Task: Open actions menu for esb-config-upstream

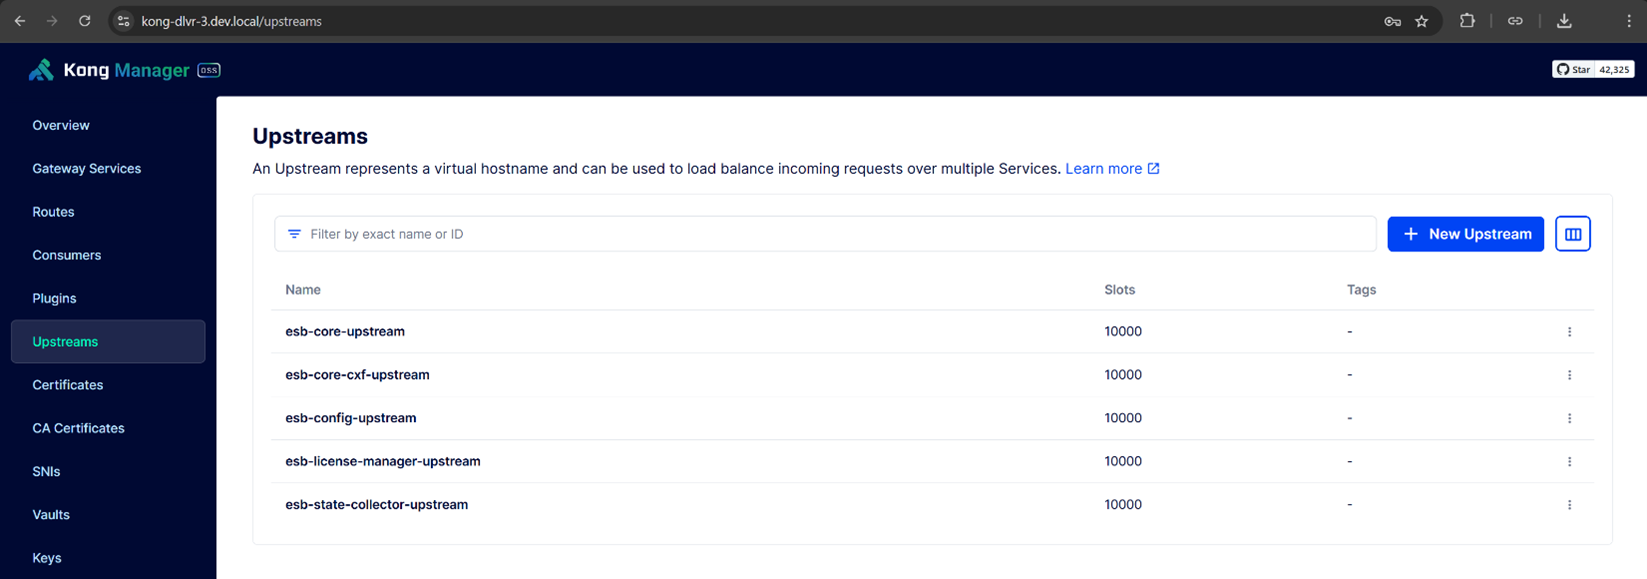Action: (1569, 418)
